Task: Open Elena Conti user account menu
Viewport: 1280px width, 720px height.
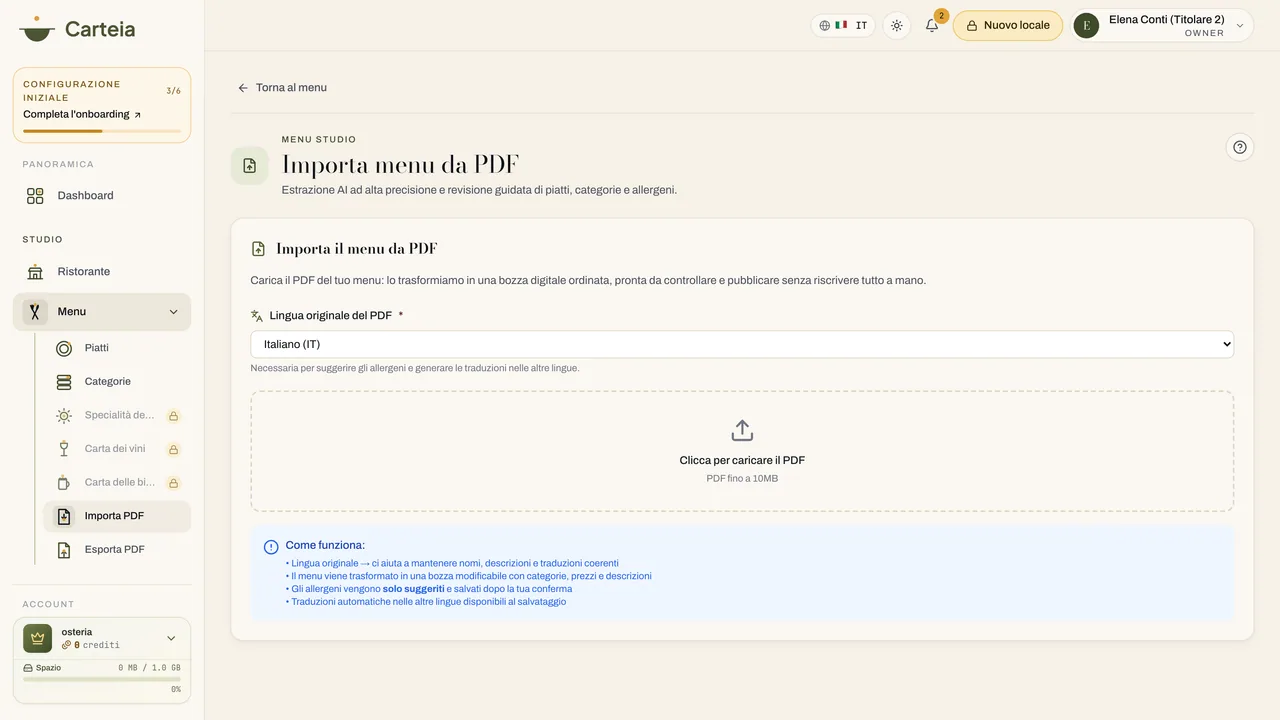Action: (1162, 26)
